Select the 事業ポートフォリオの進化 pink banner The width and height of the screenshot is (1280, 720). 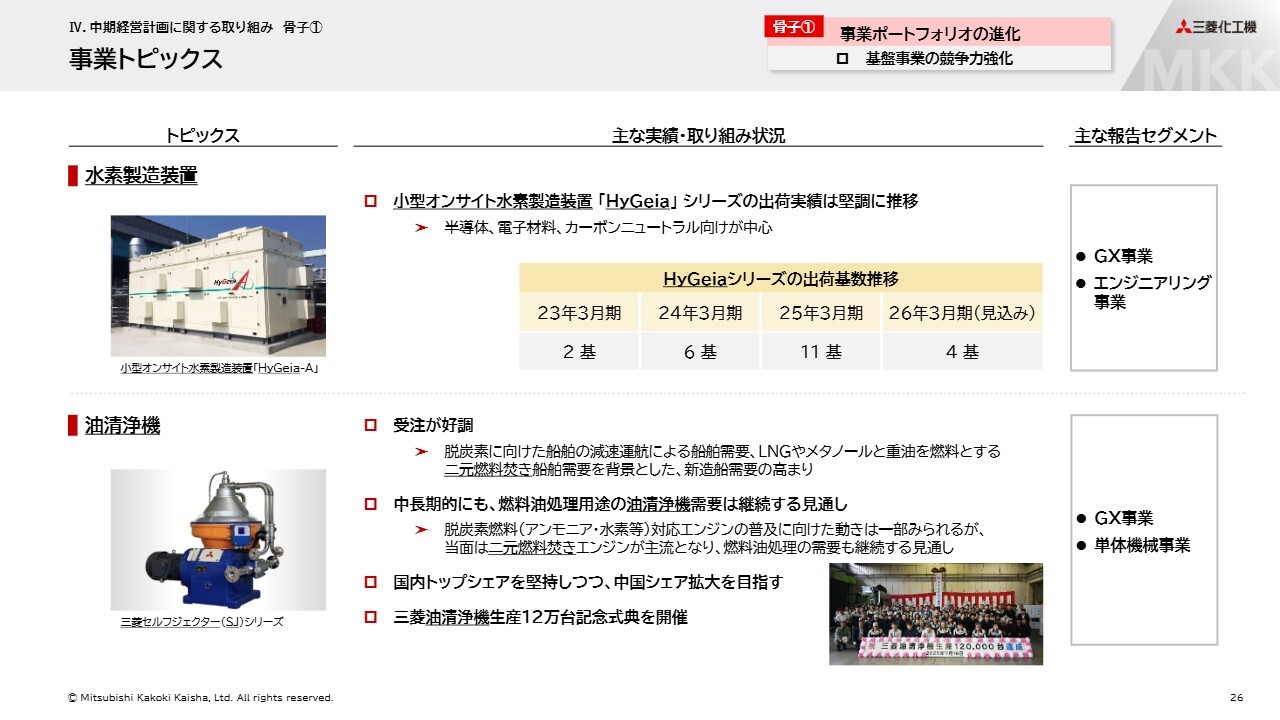[930, 34]
